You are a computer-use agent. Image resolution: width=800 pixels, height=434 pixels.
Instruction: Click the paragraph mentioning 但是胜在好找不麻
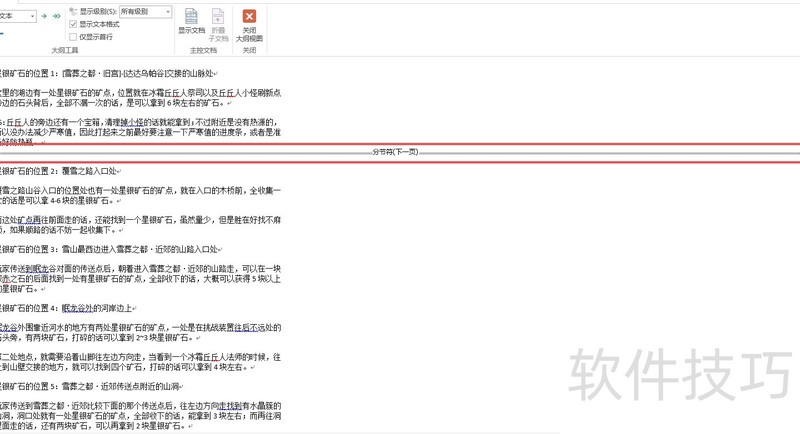point(140,225)
